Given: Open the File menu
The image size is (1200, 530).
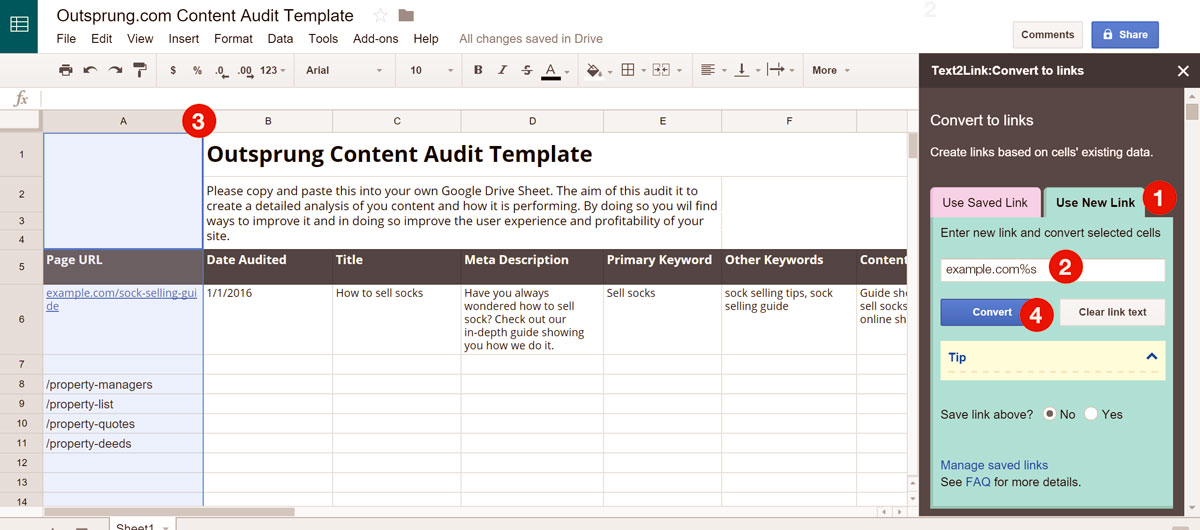Looking at the screenshot, I should [66, 39].
